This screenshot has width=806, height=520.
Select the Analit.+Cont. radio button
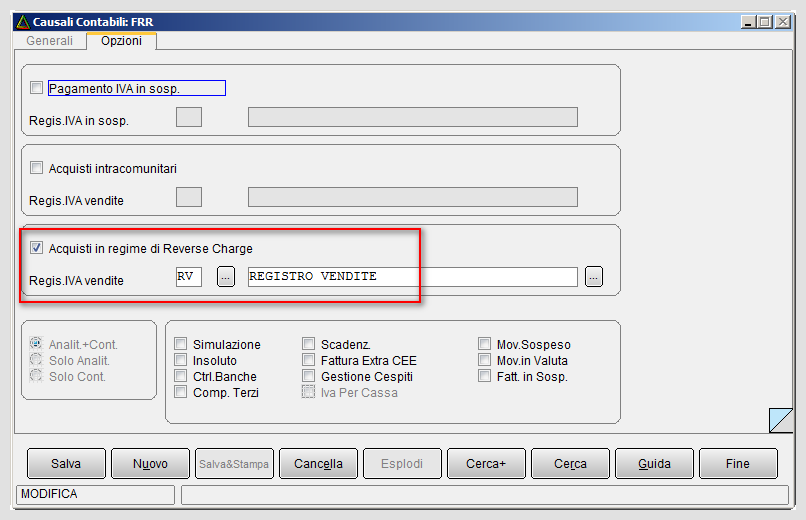coord(36,343)
